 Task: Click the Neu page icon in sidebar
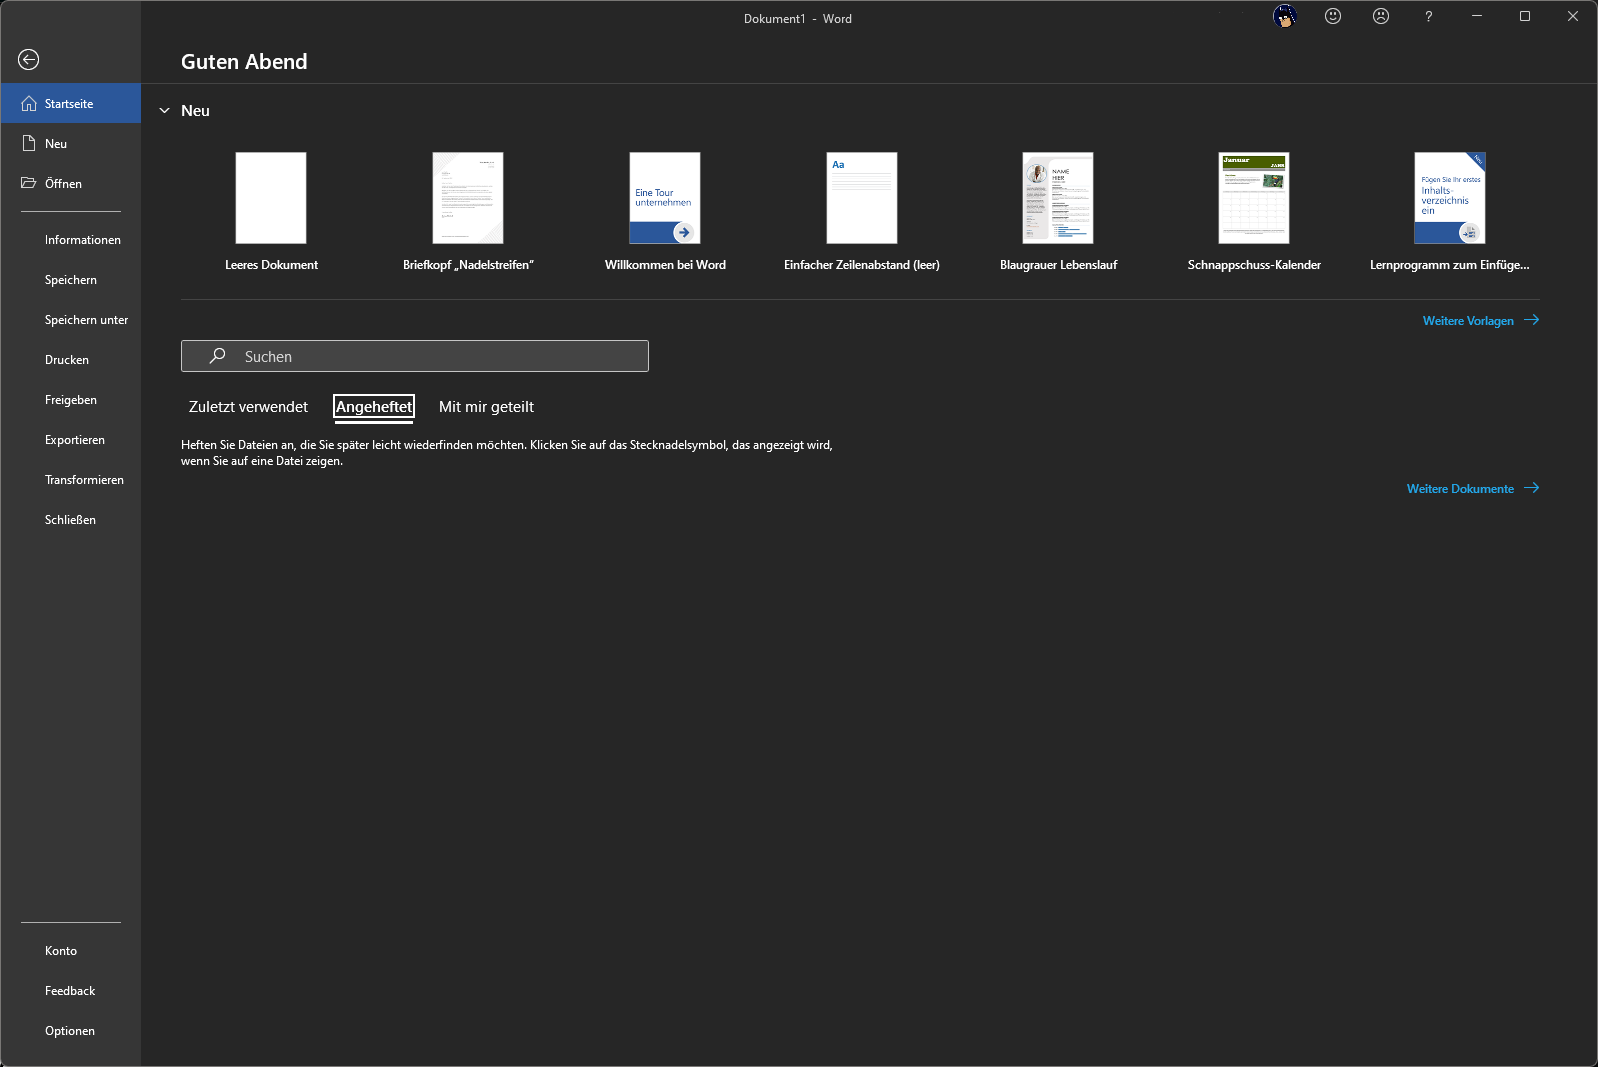click(29, 144)
